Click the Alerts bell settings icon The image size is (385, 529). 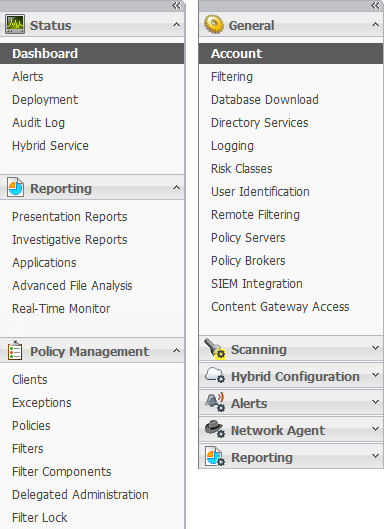pos(215,402)
